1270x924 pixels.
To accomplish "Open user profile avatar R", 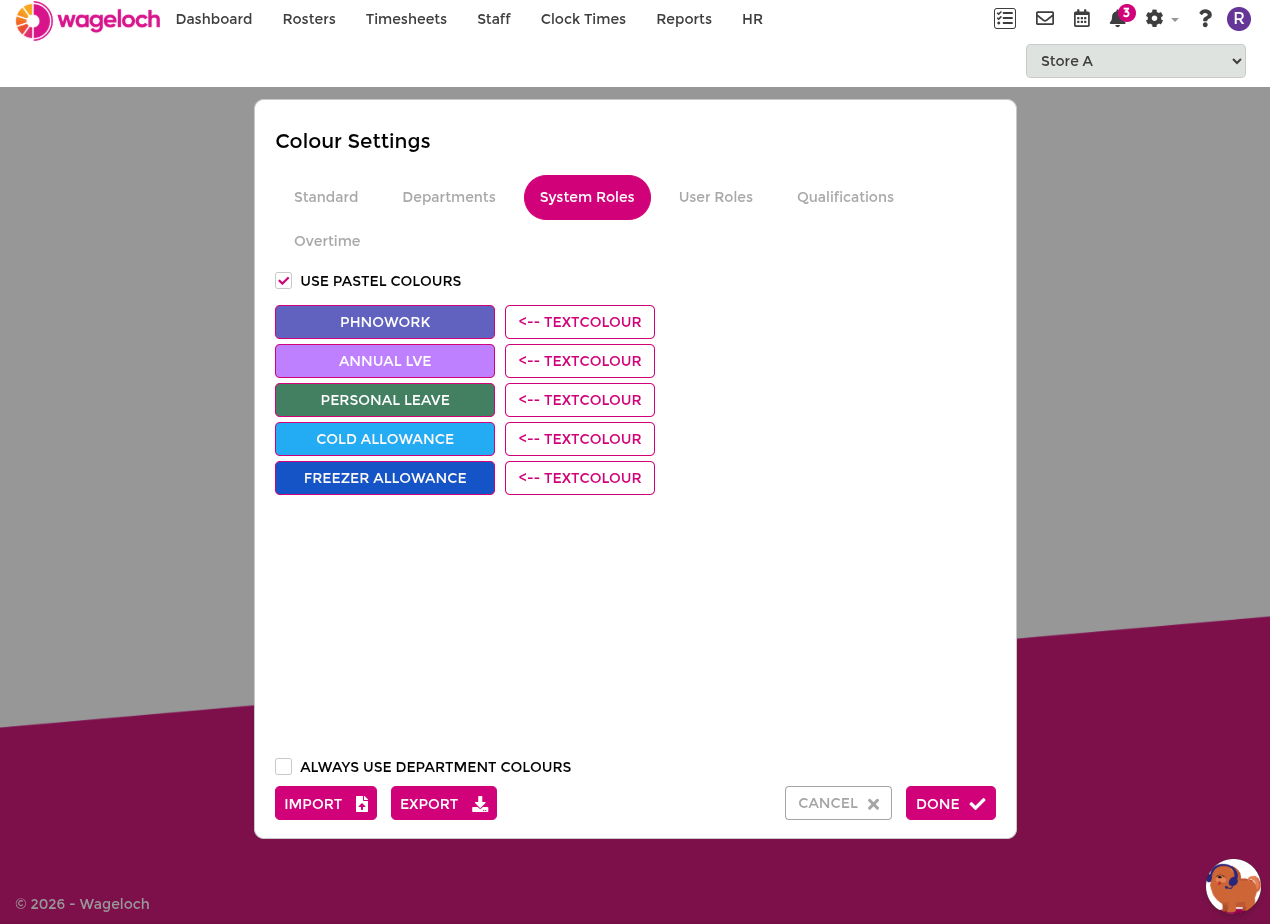I will (1239, 18).
